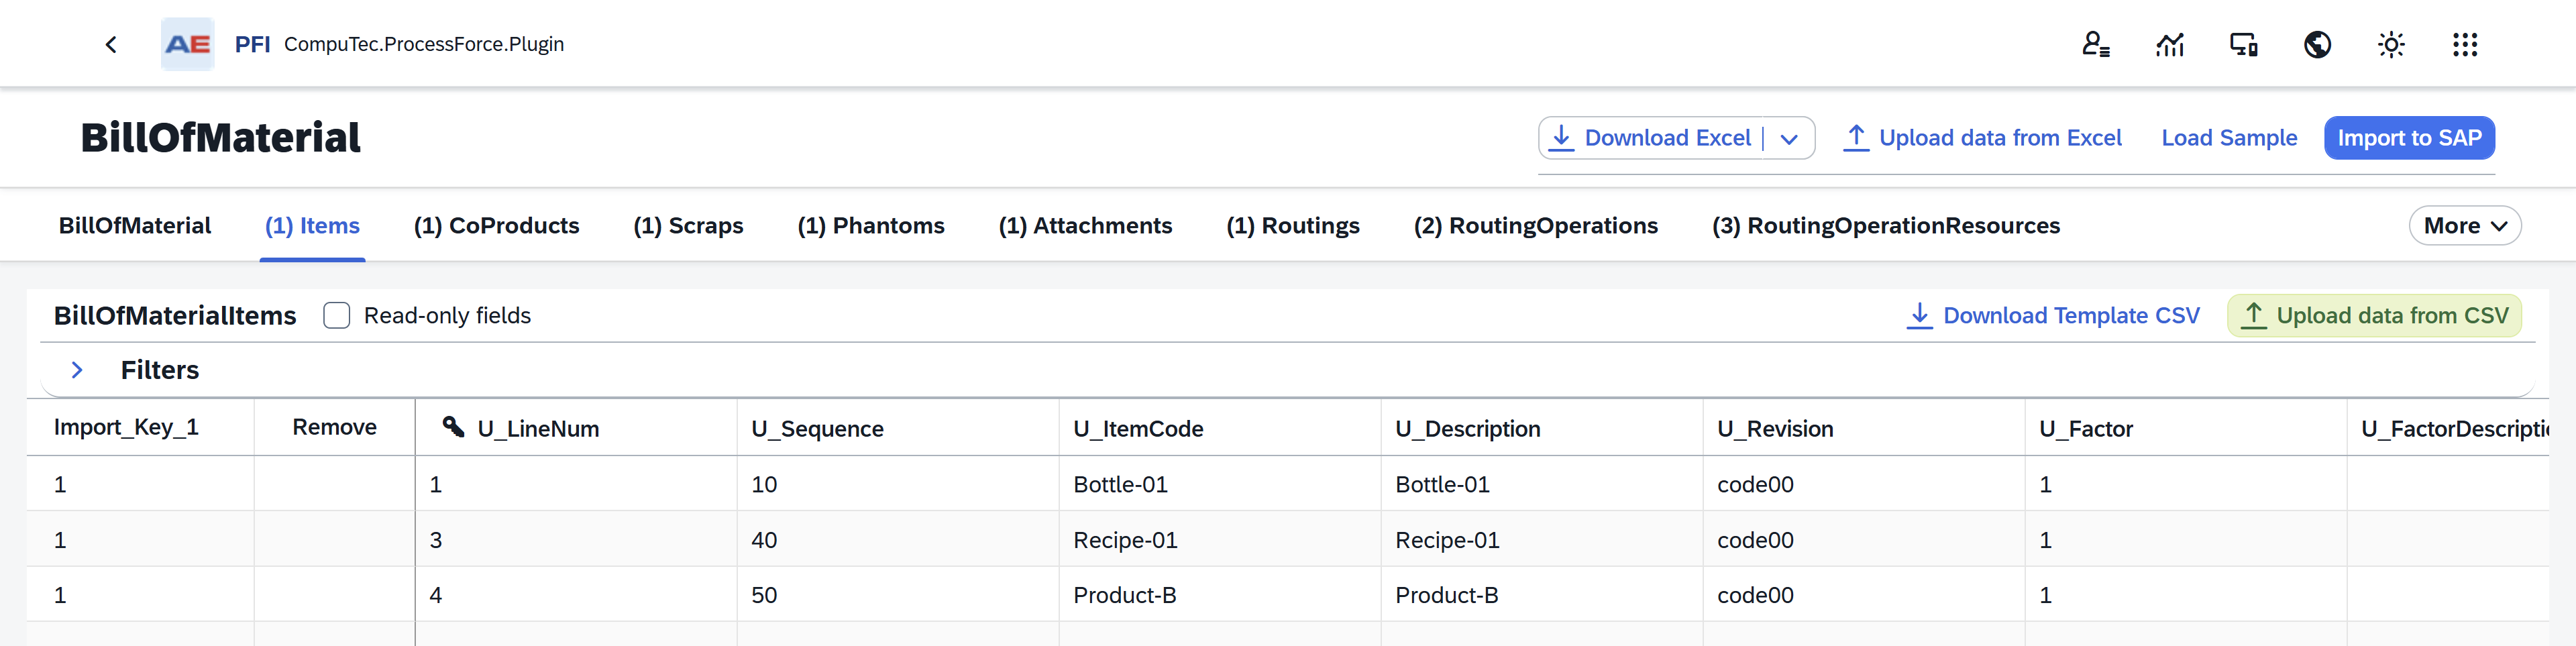
Task: Click Upload data from CSV
Action: 2374,316
